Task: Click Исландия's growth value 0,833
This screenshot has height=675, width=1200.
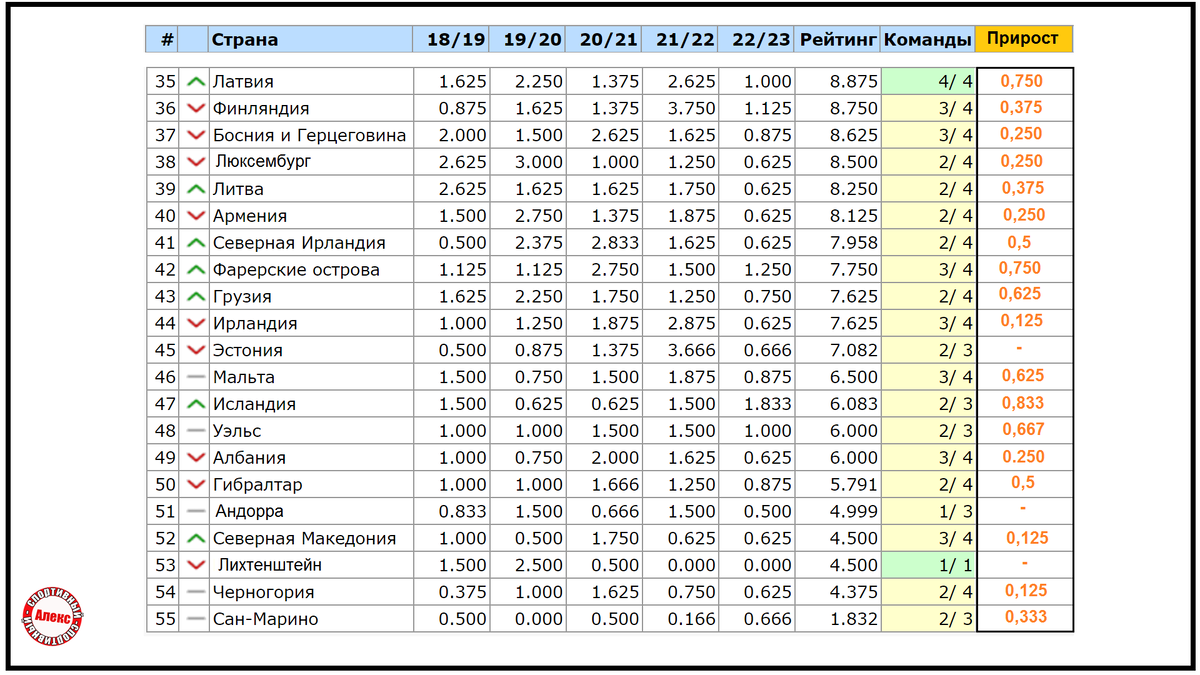Action: tap(1022, 403)
